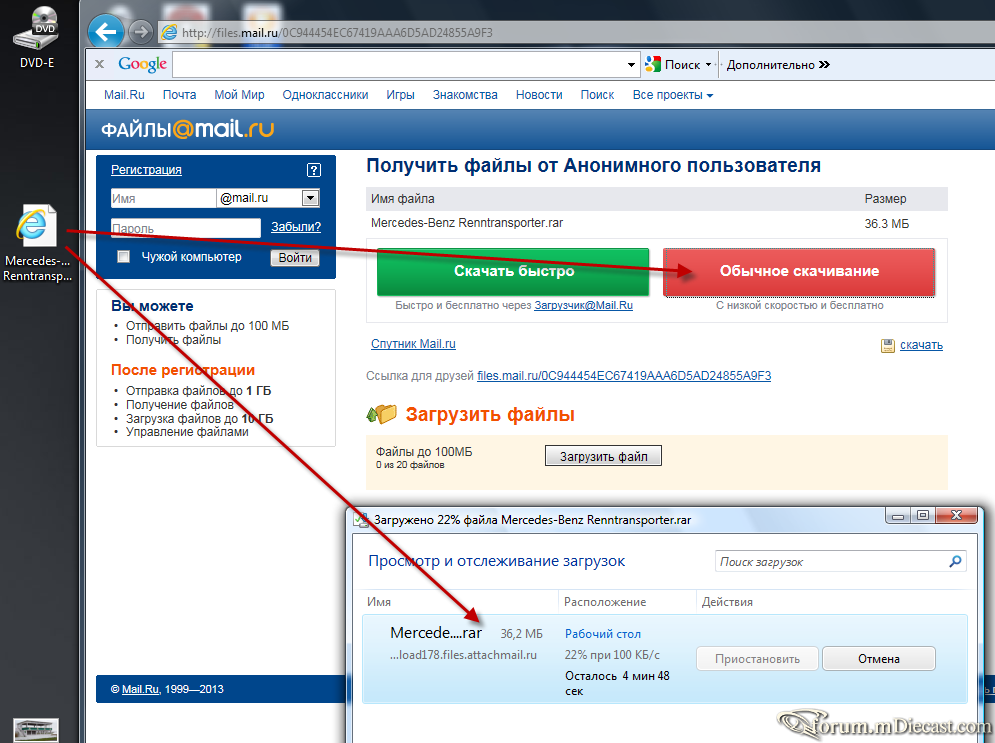Click the red Обычное скачивание button
This screenshot has width=995, height=743.
pyautogui.click(x=799, y=272)
